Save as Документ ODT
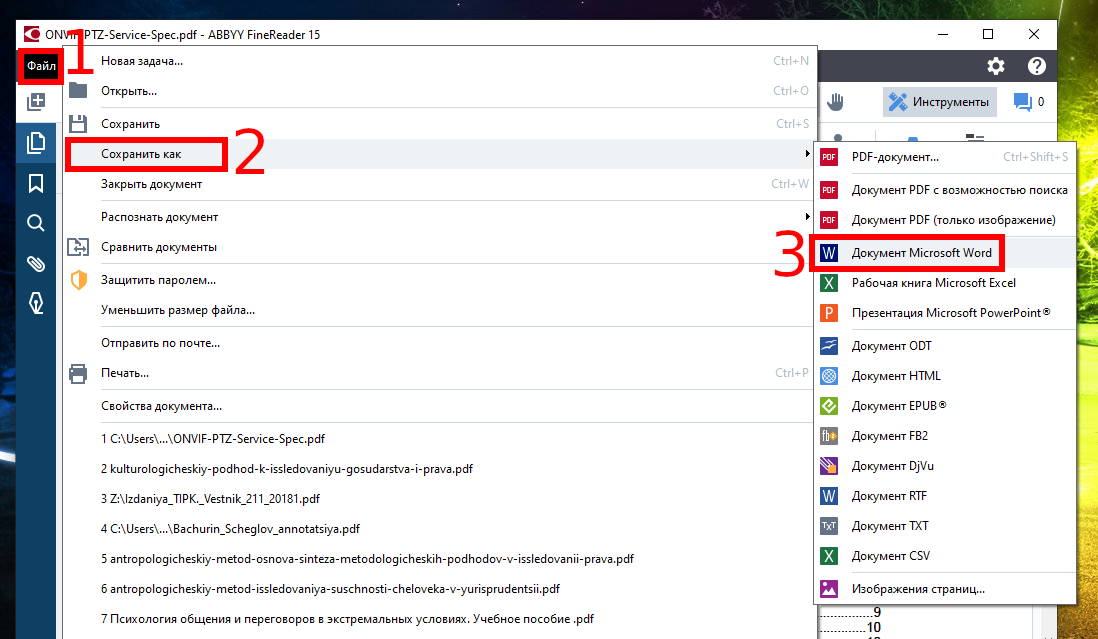Screen dimensions: 1098x639 pos(945,346)
